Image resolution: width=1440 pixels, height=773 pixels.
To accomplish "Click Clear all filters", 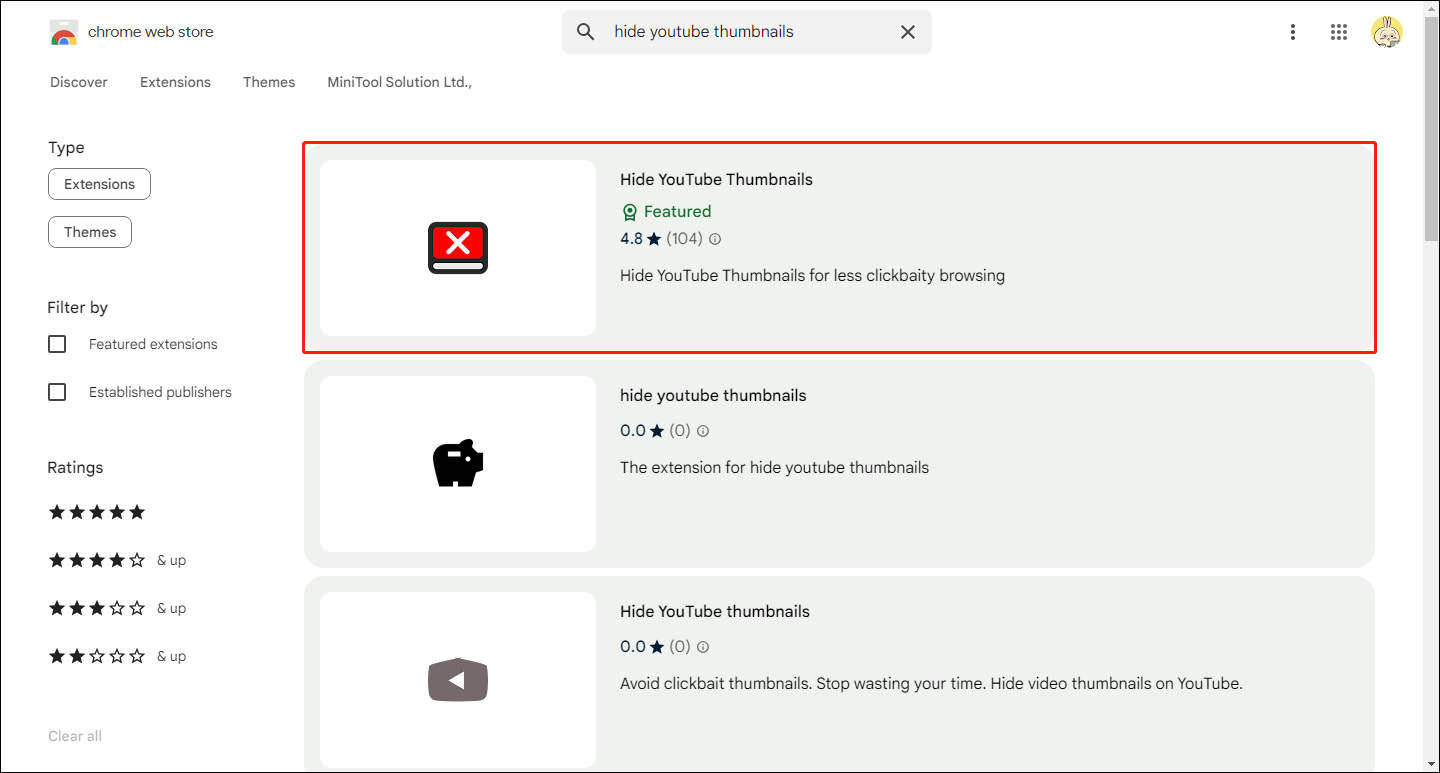I will point(75,736).
